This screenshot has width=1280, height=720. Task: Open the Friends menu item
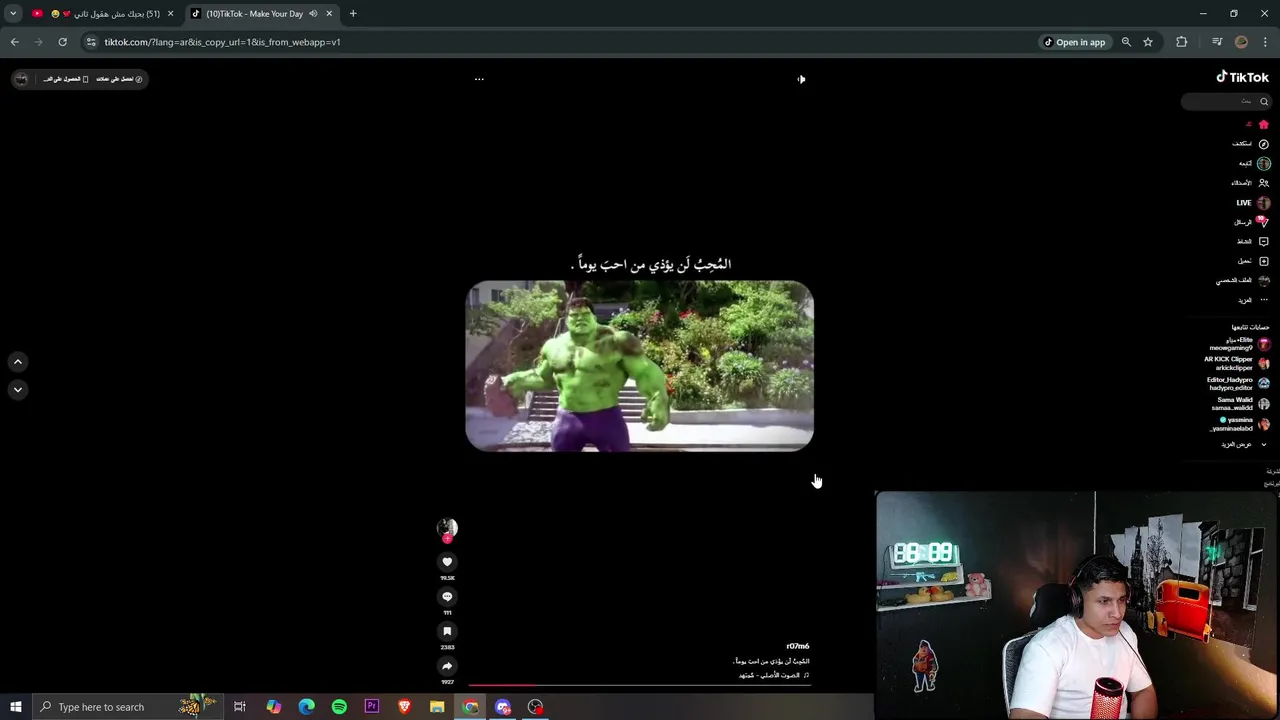pyautogui.click(x=1250, y=183)
